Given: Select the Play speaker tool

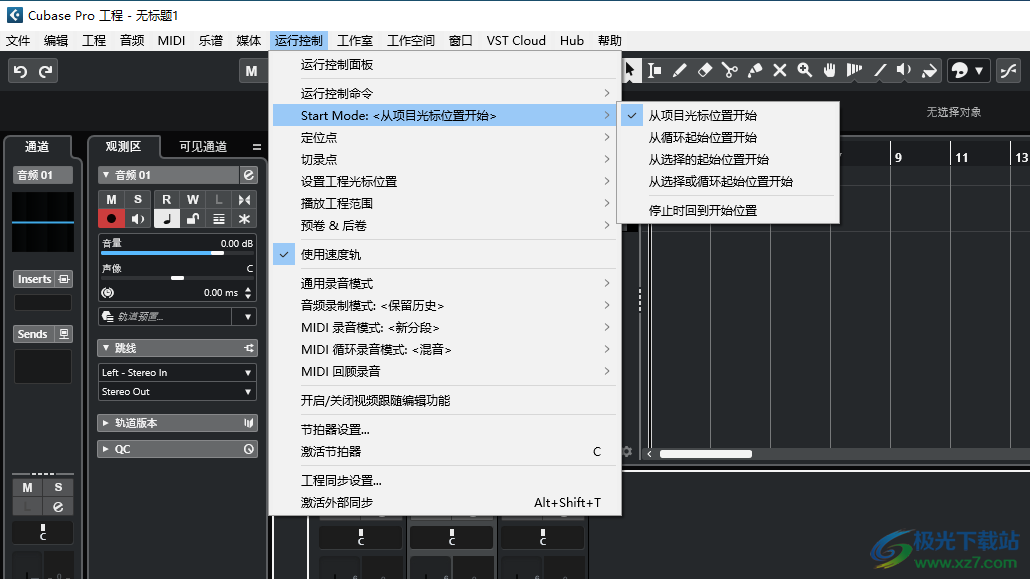Looking at the screenshot, I should pos(903,70).
